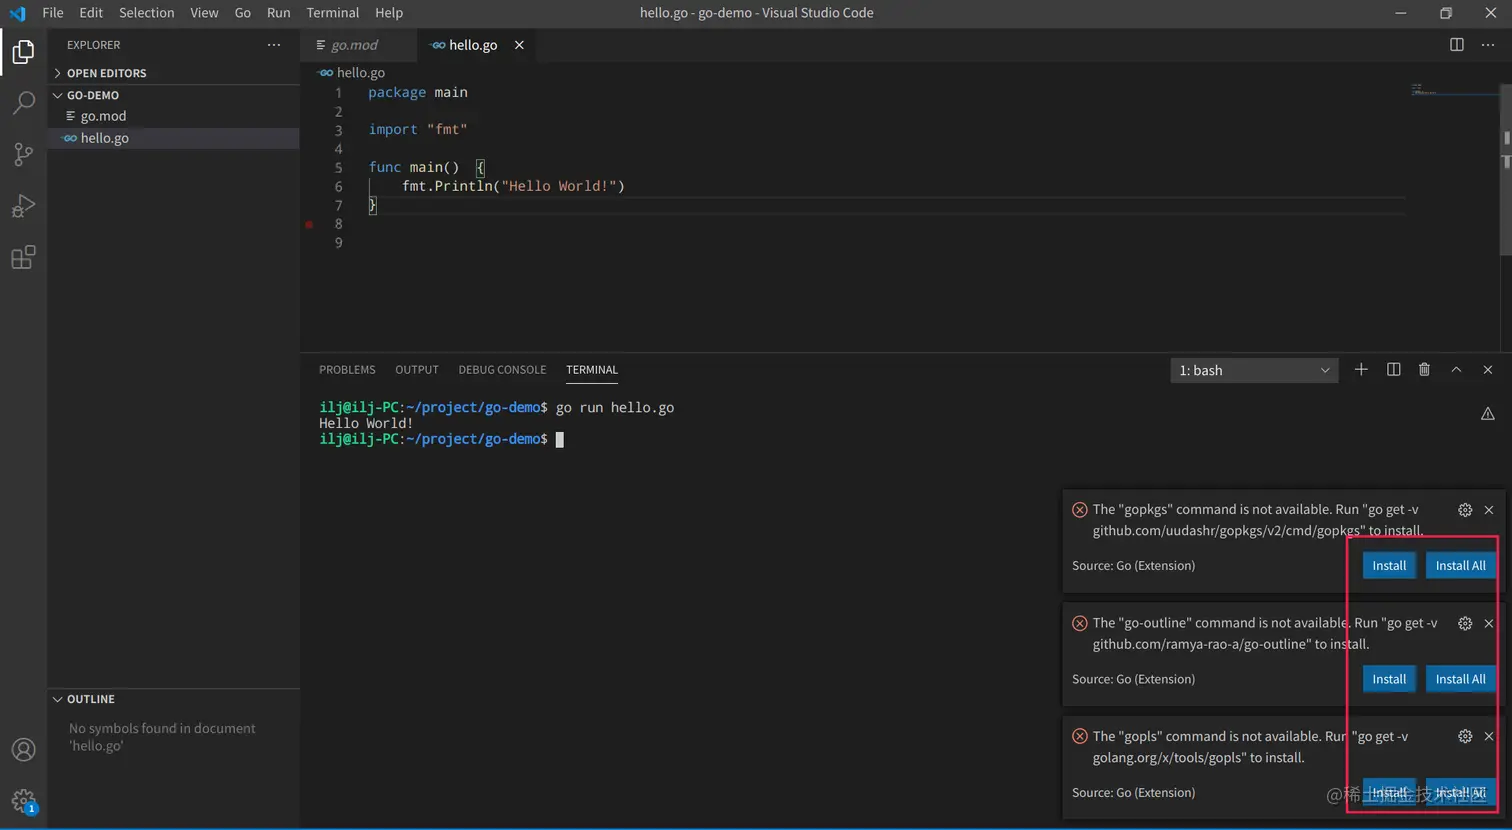The width and height of the screenshot is (1512, 830).
Task: Click the fmt.Println code line
Action: pyautogui.click(x=513, y=186)
